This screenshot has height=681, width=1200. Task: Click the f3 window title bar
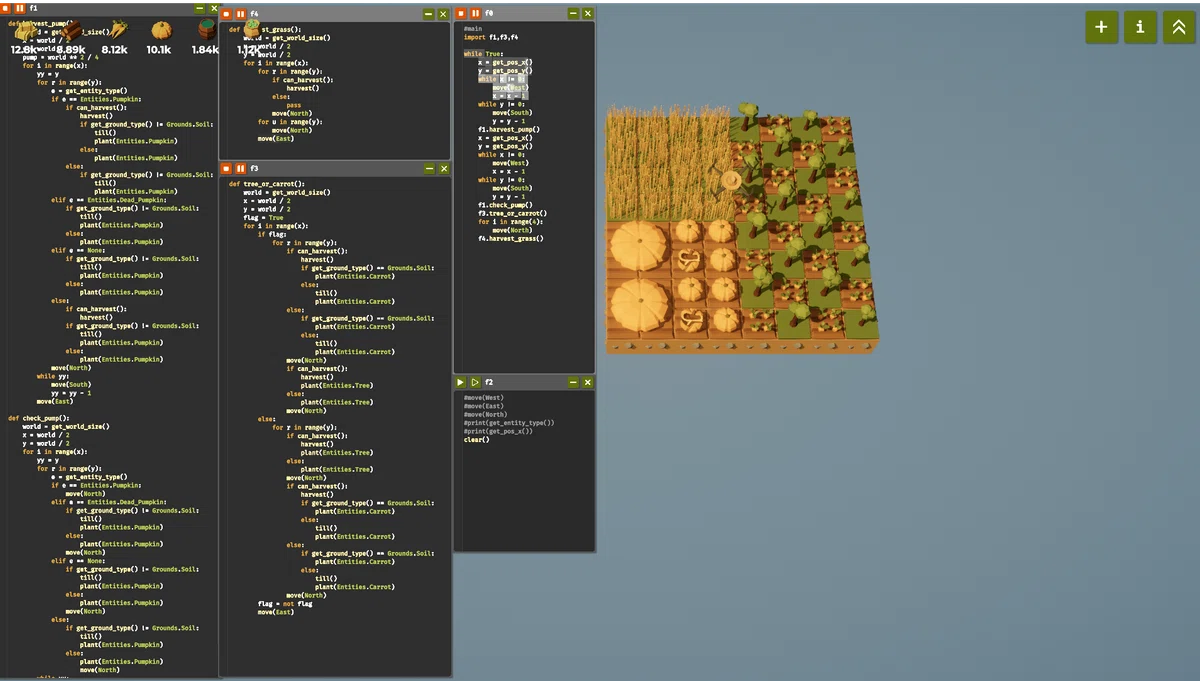pyautogui.click(x=335, y=169)
